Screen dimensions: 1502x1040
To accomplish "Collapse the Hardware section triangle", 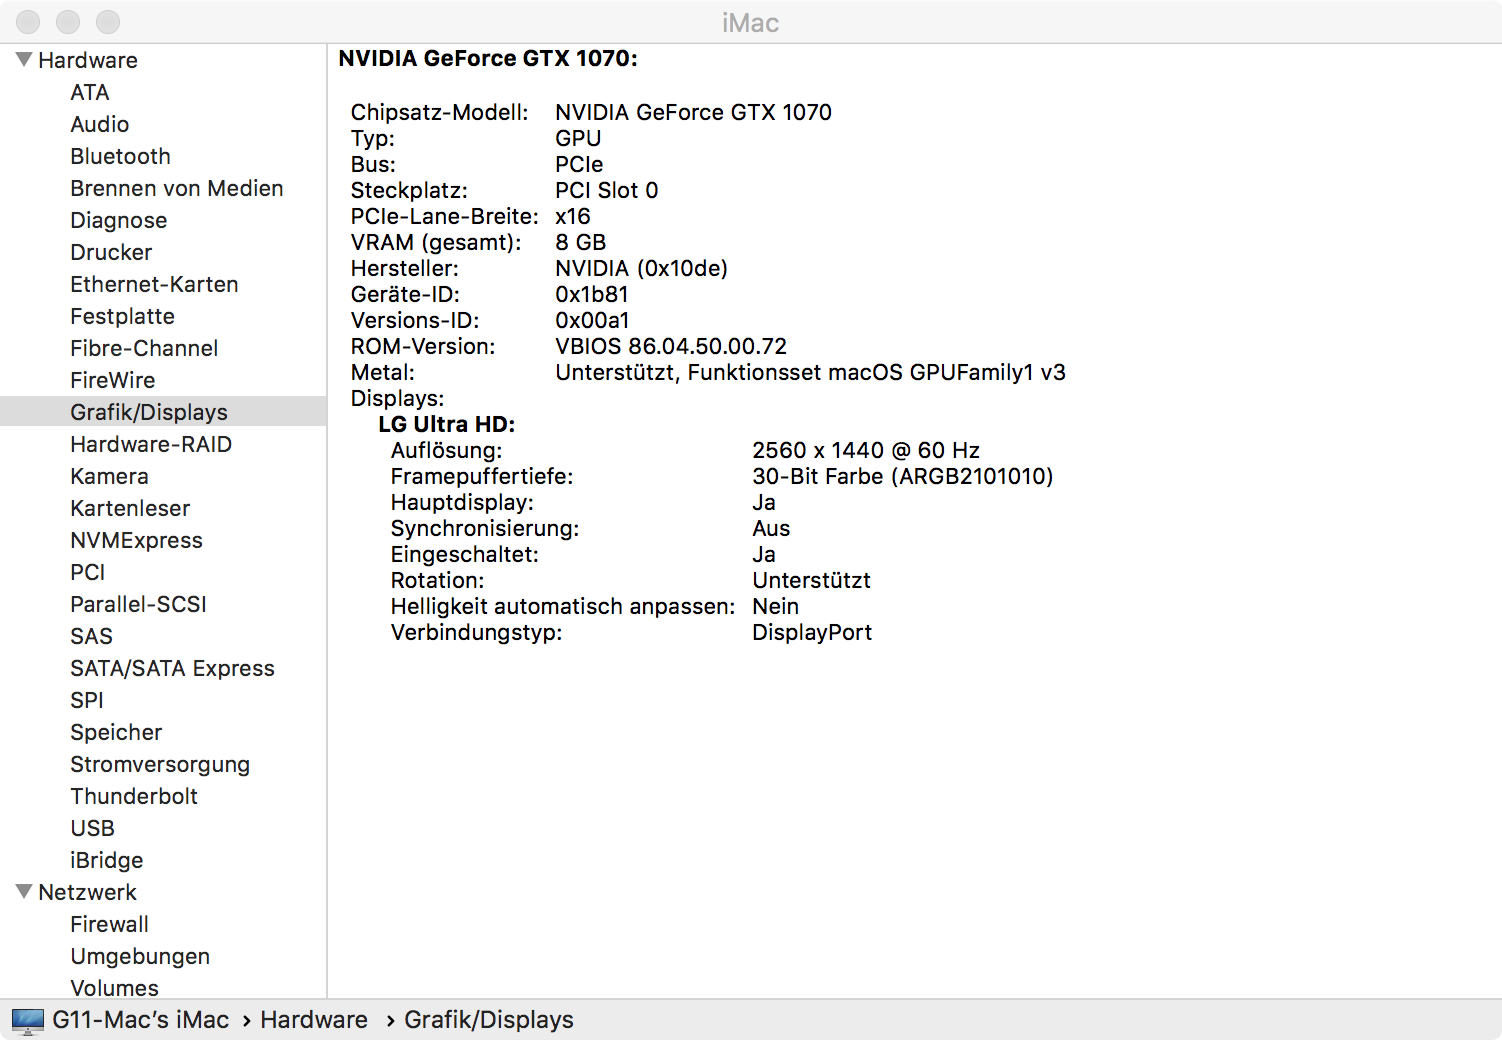I will click(x=24, y=60).
